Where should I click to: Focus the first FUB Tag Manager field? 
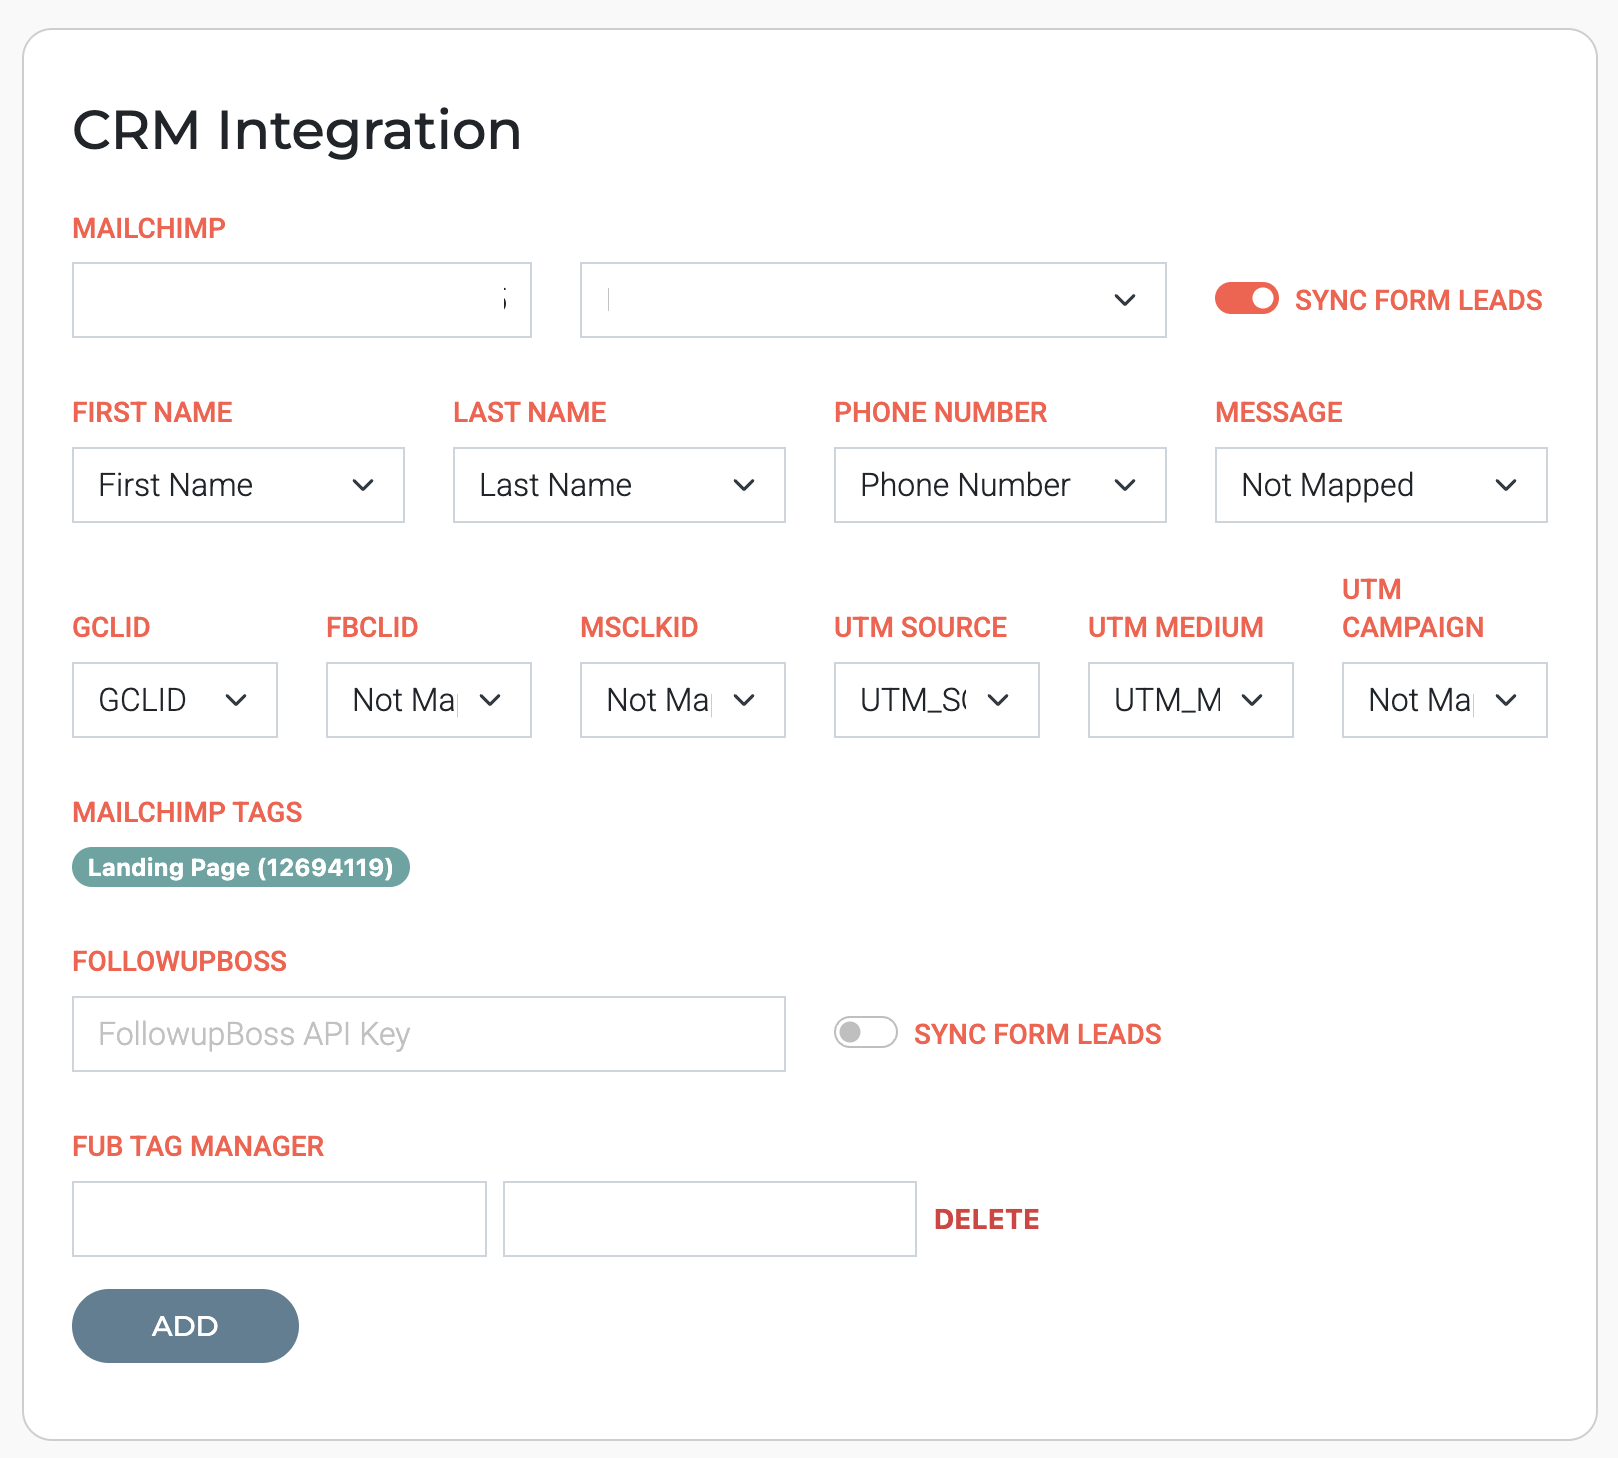pos(279,1219)
